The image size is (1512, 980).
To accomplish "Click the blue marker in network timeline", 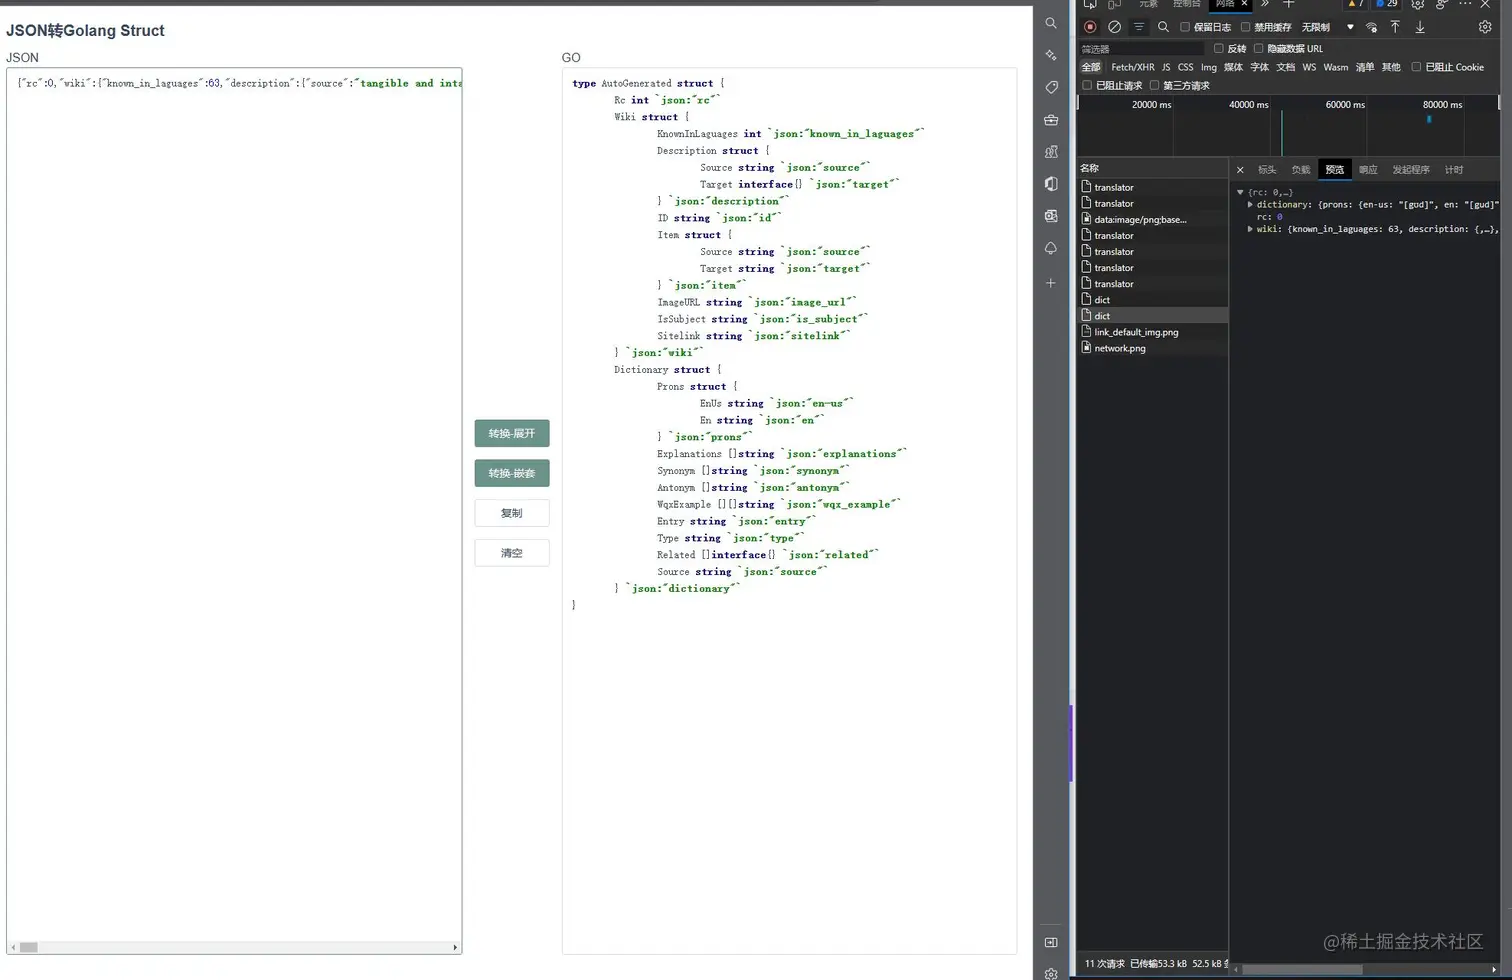I will [1429, 119].
